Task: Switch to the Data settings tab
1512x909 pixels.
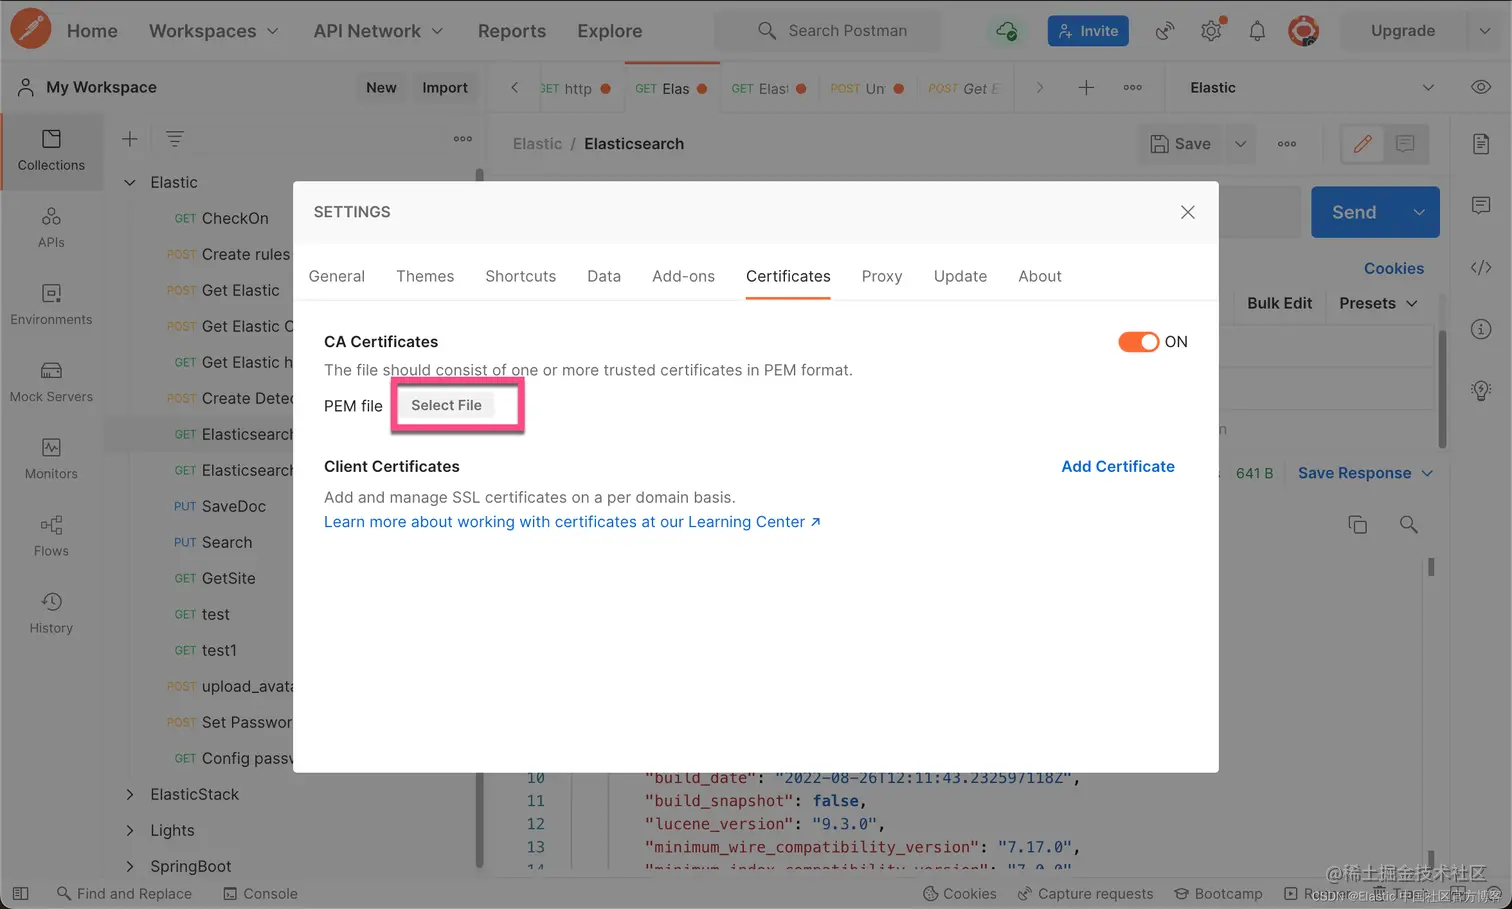Action: click(604, 276)
